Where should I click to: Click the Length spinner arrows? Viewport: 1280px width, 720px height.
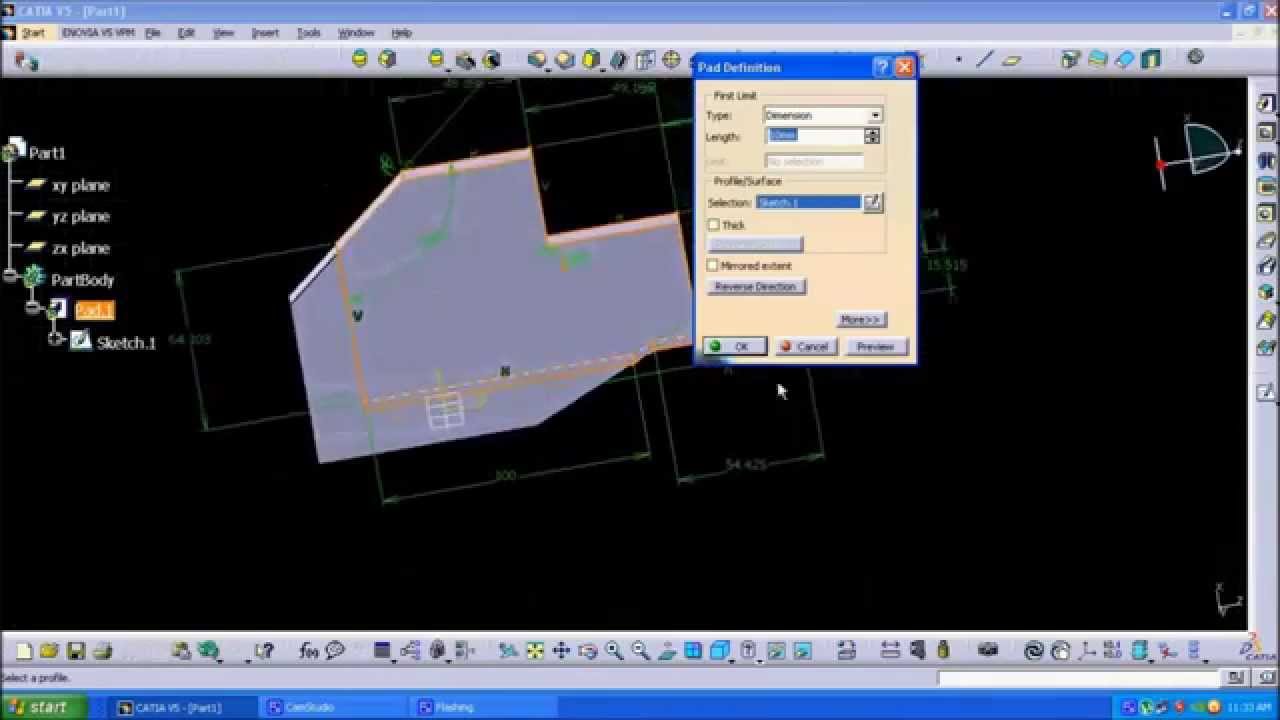coord(873,136)
